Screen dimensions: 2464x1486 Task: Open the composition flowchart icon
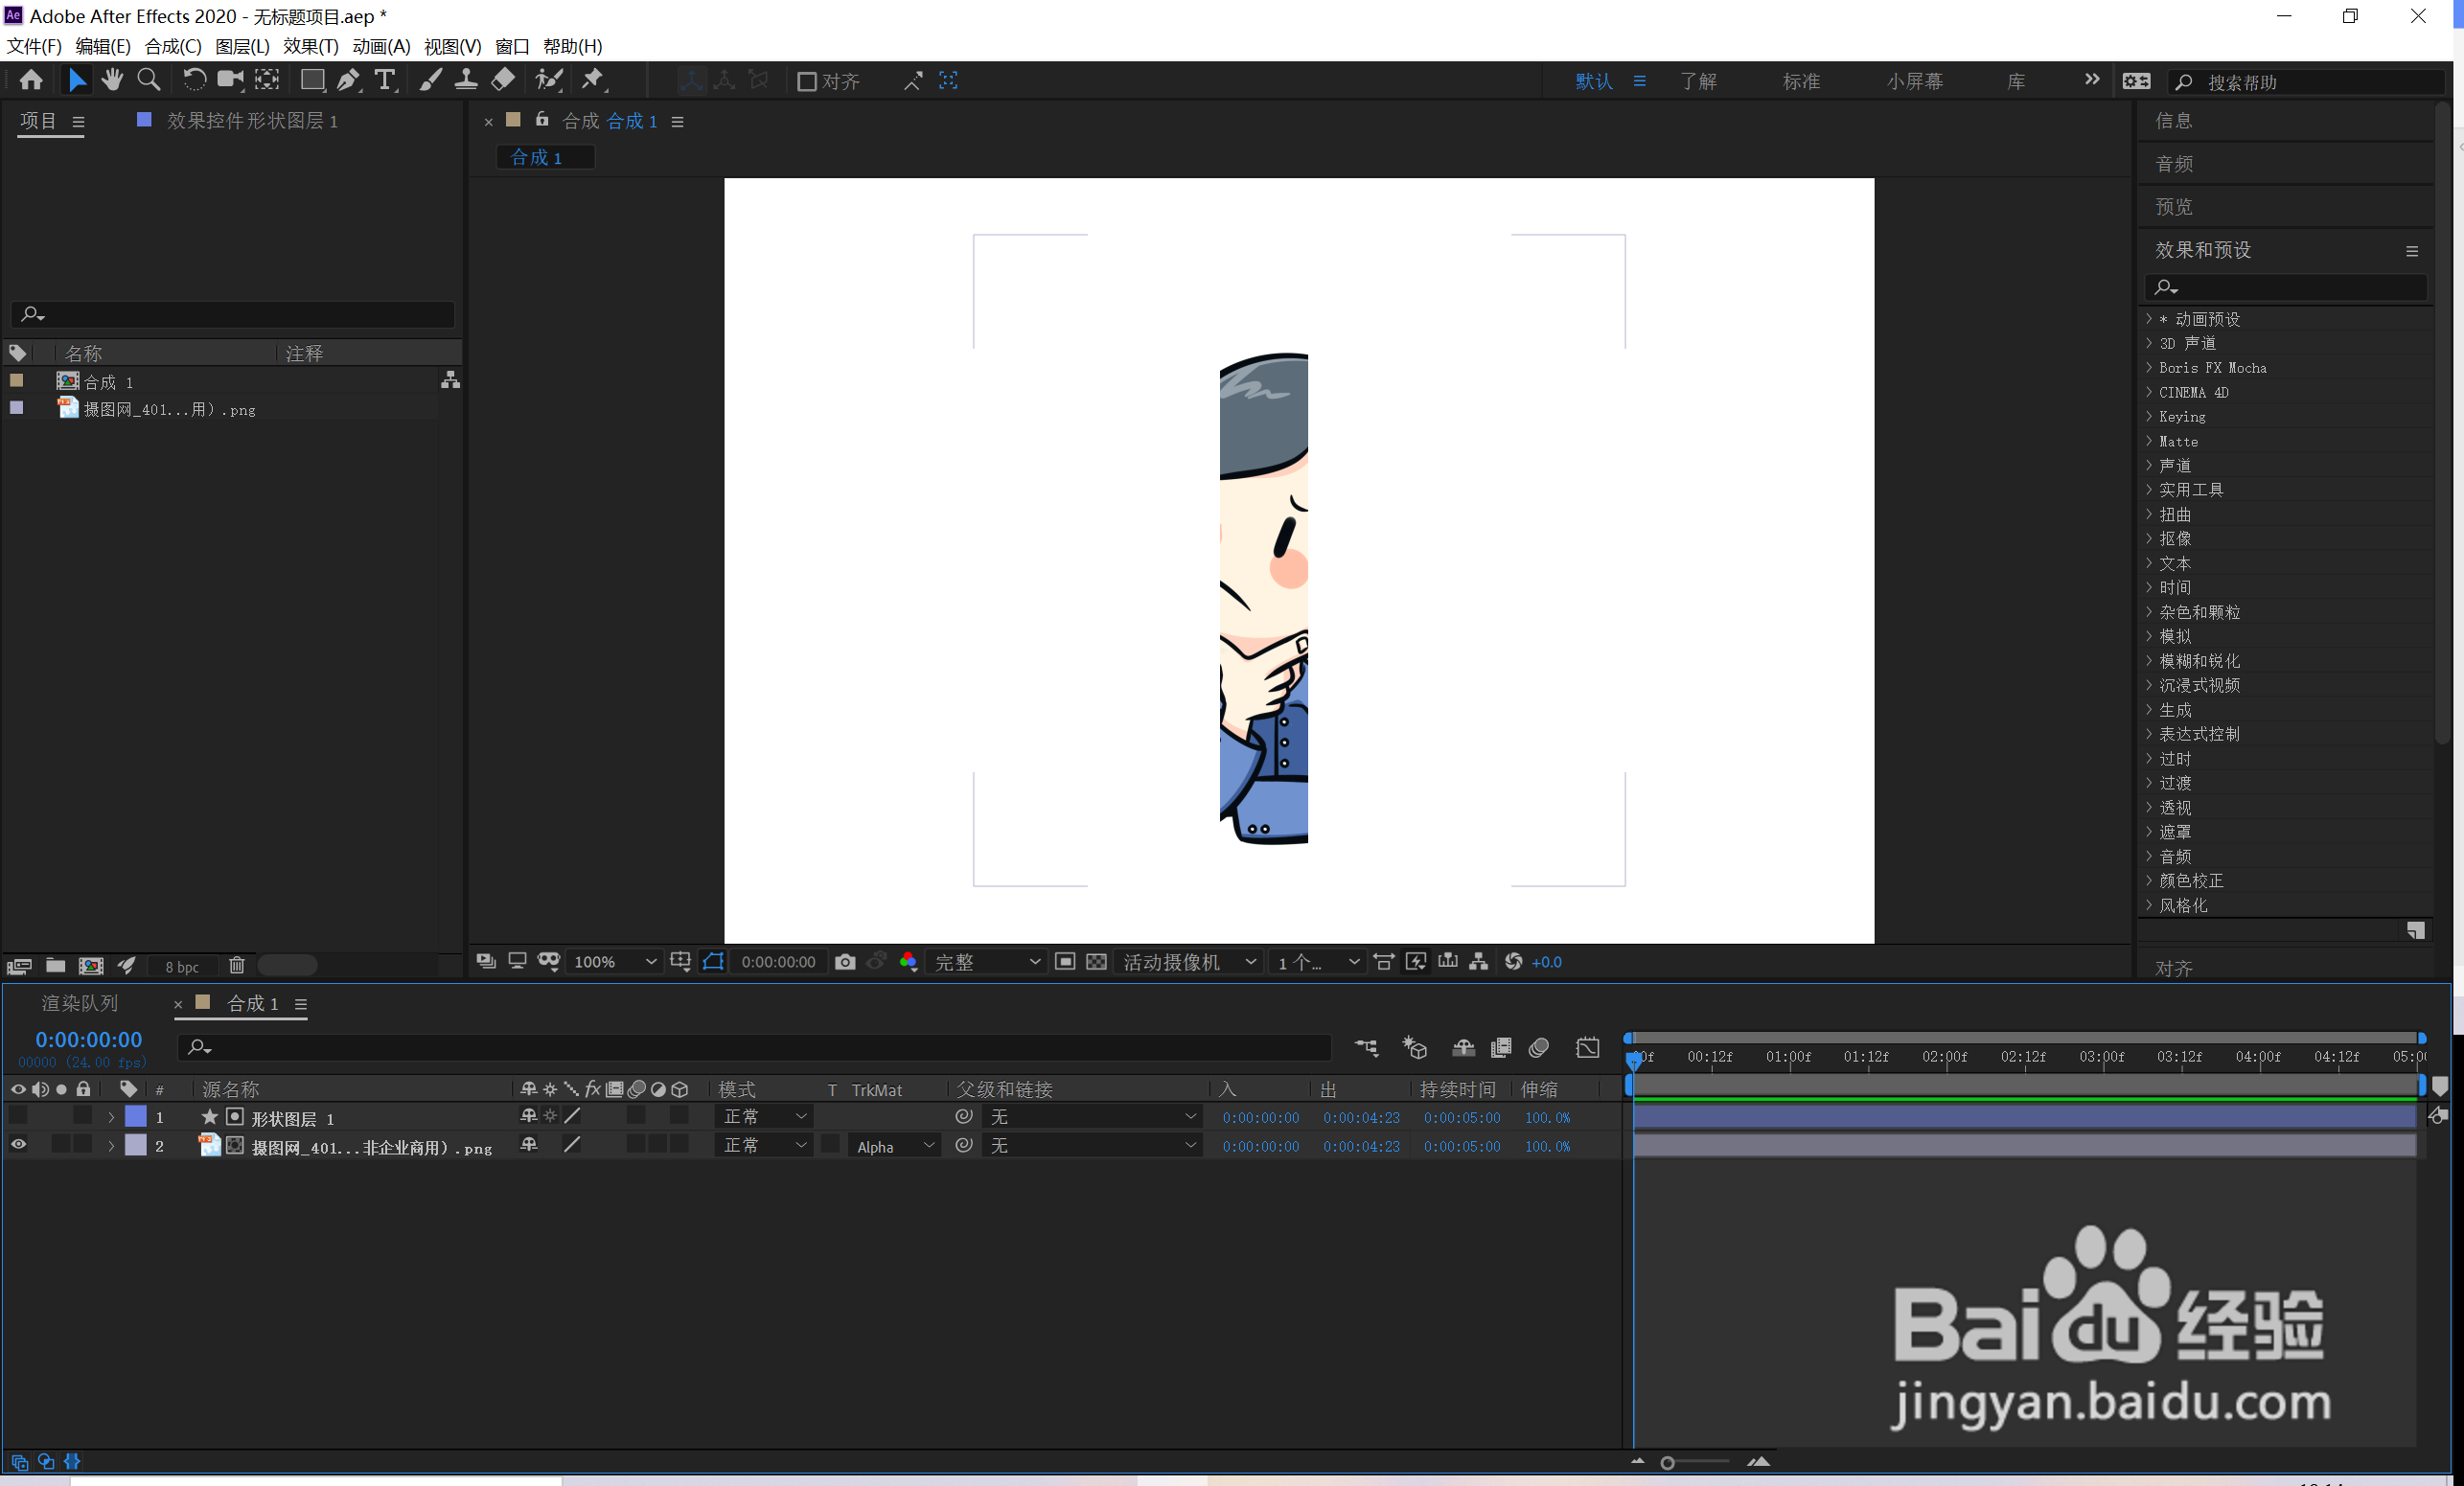[x=1478, y=961]
